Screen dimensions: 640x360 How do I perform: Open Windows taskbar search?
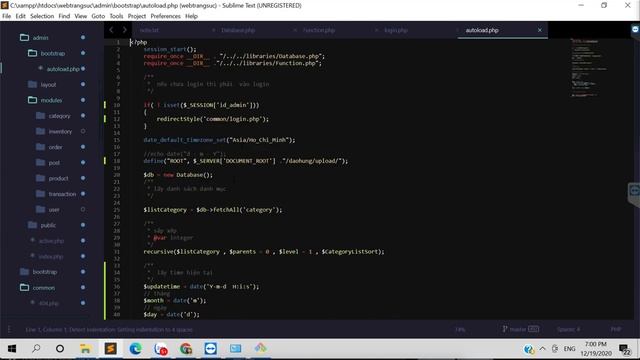(36, 349)
